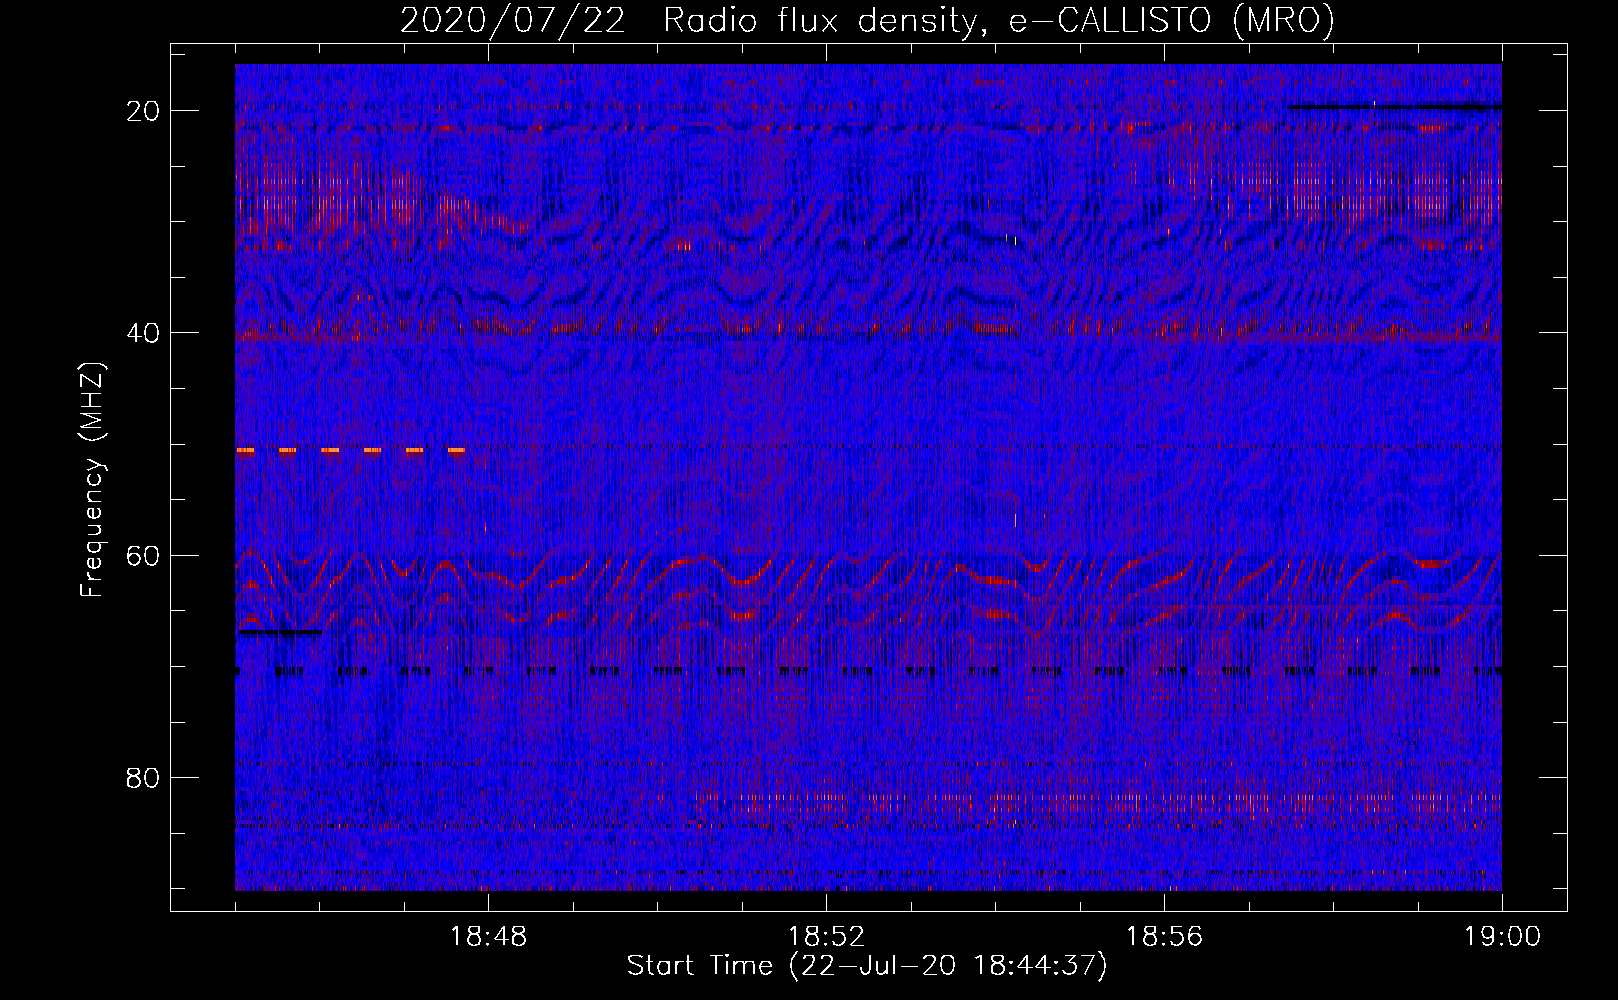
Task: Click the 20 MHz frequency tick label
Action: [x=144, y=111]
